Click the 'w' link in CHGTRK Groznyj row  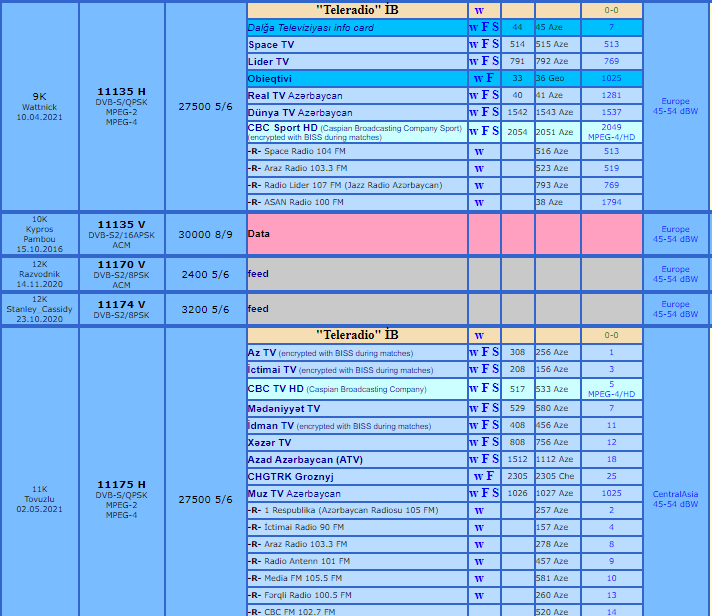(x=478, y=477)
